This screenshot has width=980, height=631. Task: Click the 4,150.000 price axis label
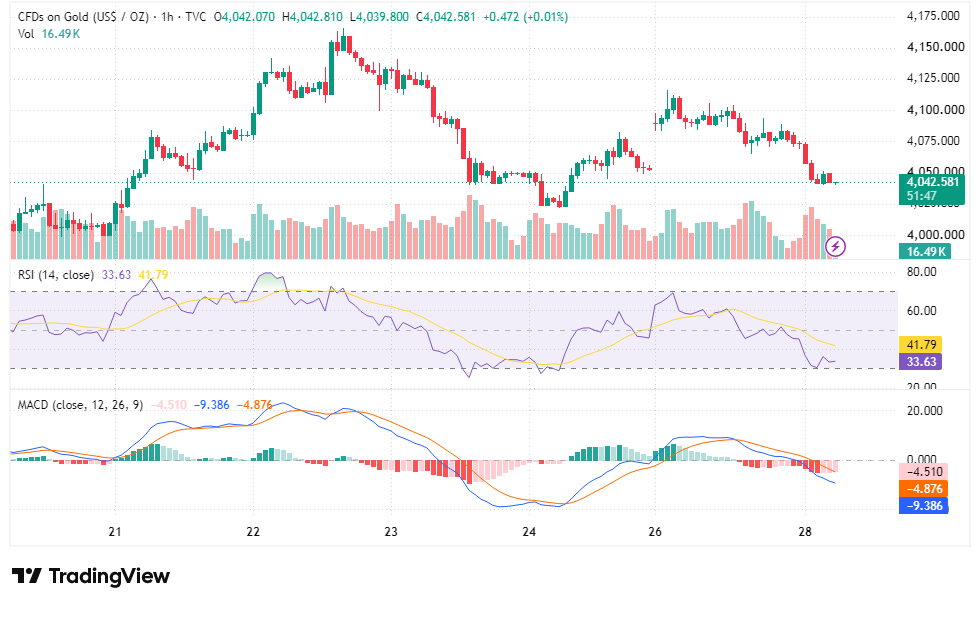[936, 47]
